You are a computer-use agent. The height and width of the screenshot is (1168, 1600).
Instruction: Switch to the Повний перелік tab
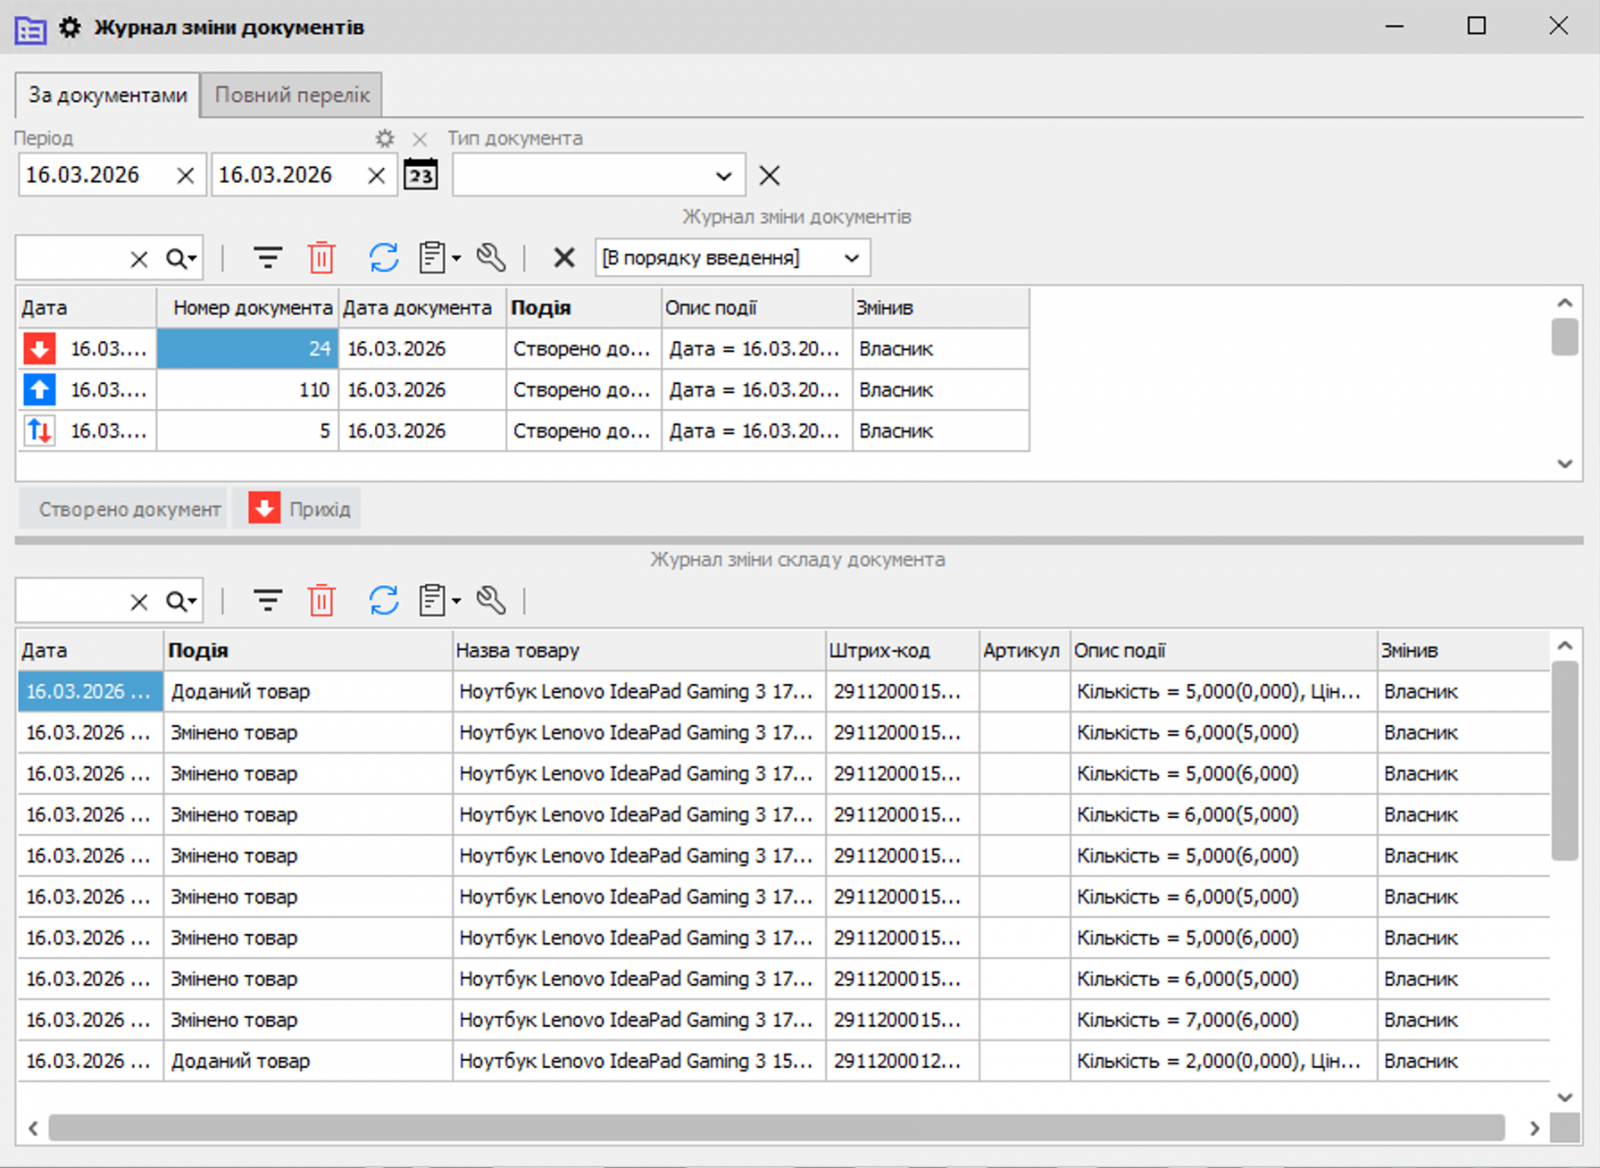pos(292,95)
